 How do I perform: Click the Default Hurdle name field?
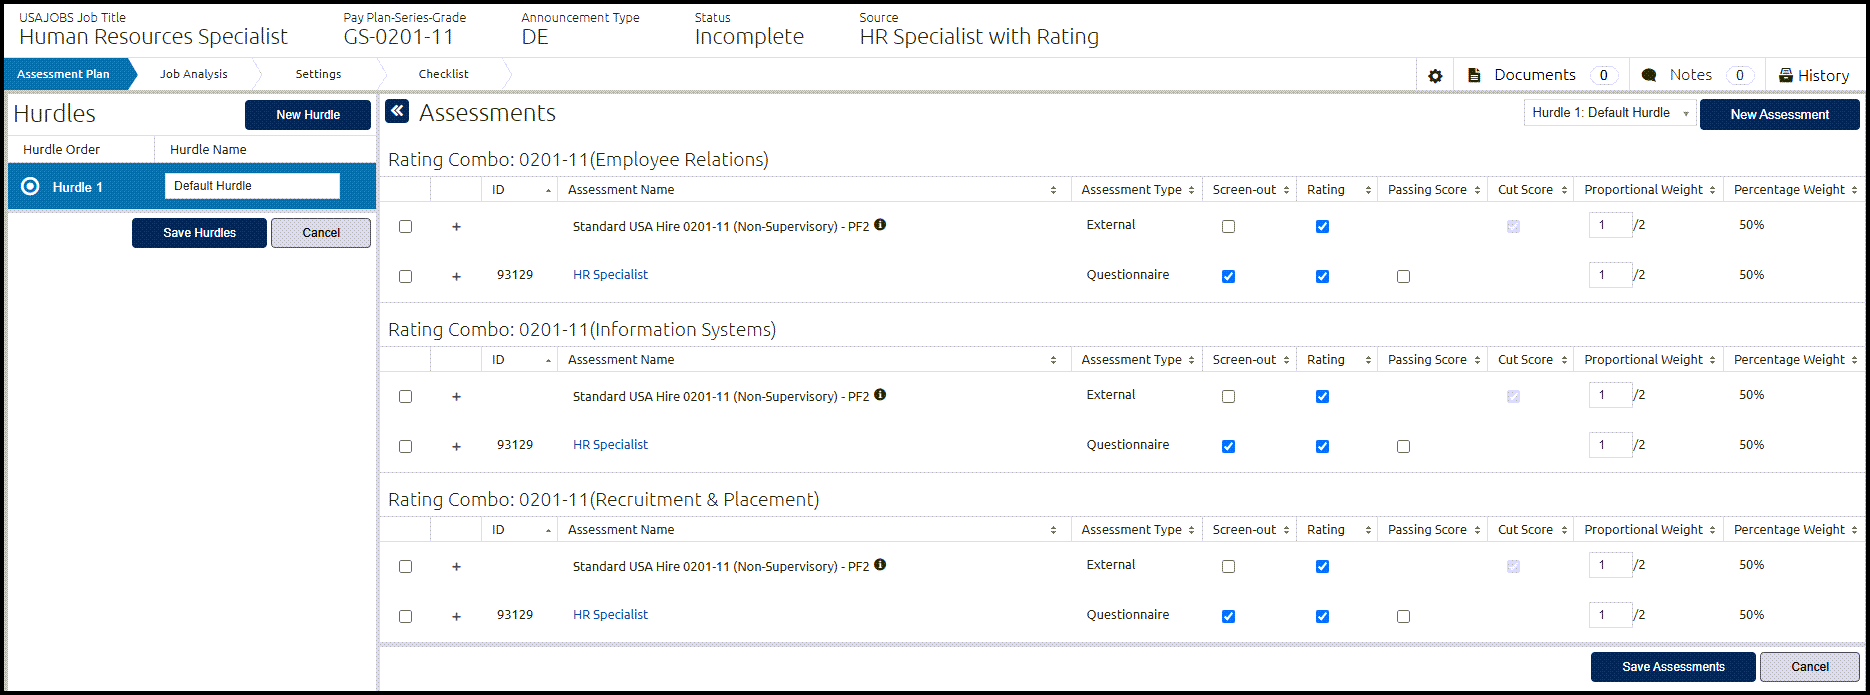[x=252, y=186]
